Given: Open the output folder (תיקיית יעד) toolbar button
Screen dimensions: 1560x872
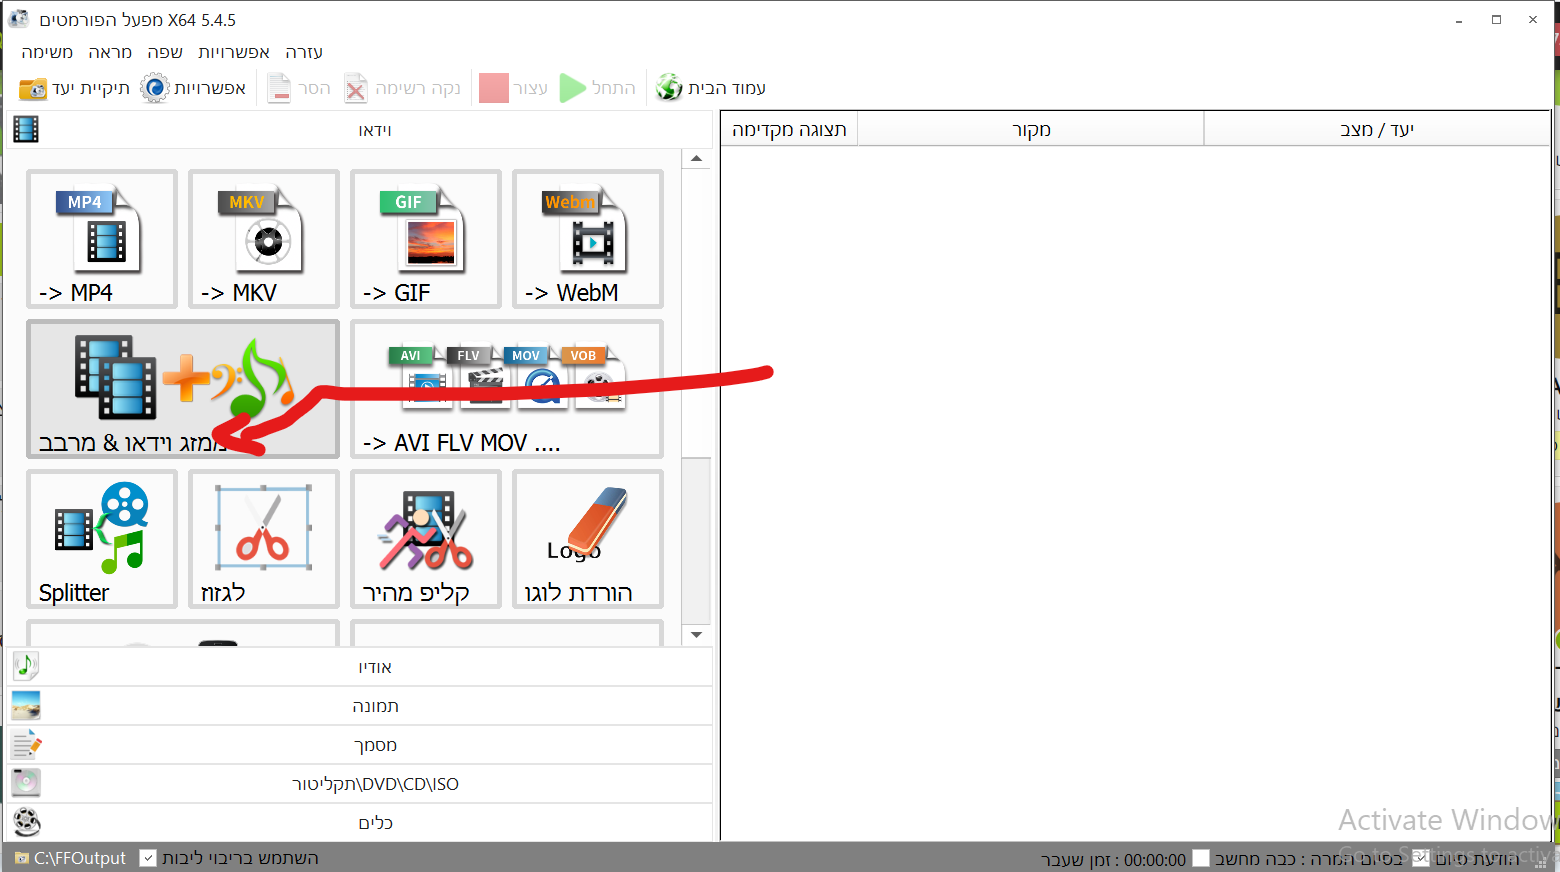Looking at the screenshot, I should [75, 88].
